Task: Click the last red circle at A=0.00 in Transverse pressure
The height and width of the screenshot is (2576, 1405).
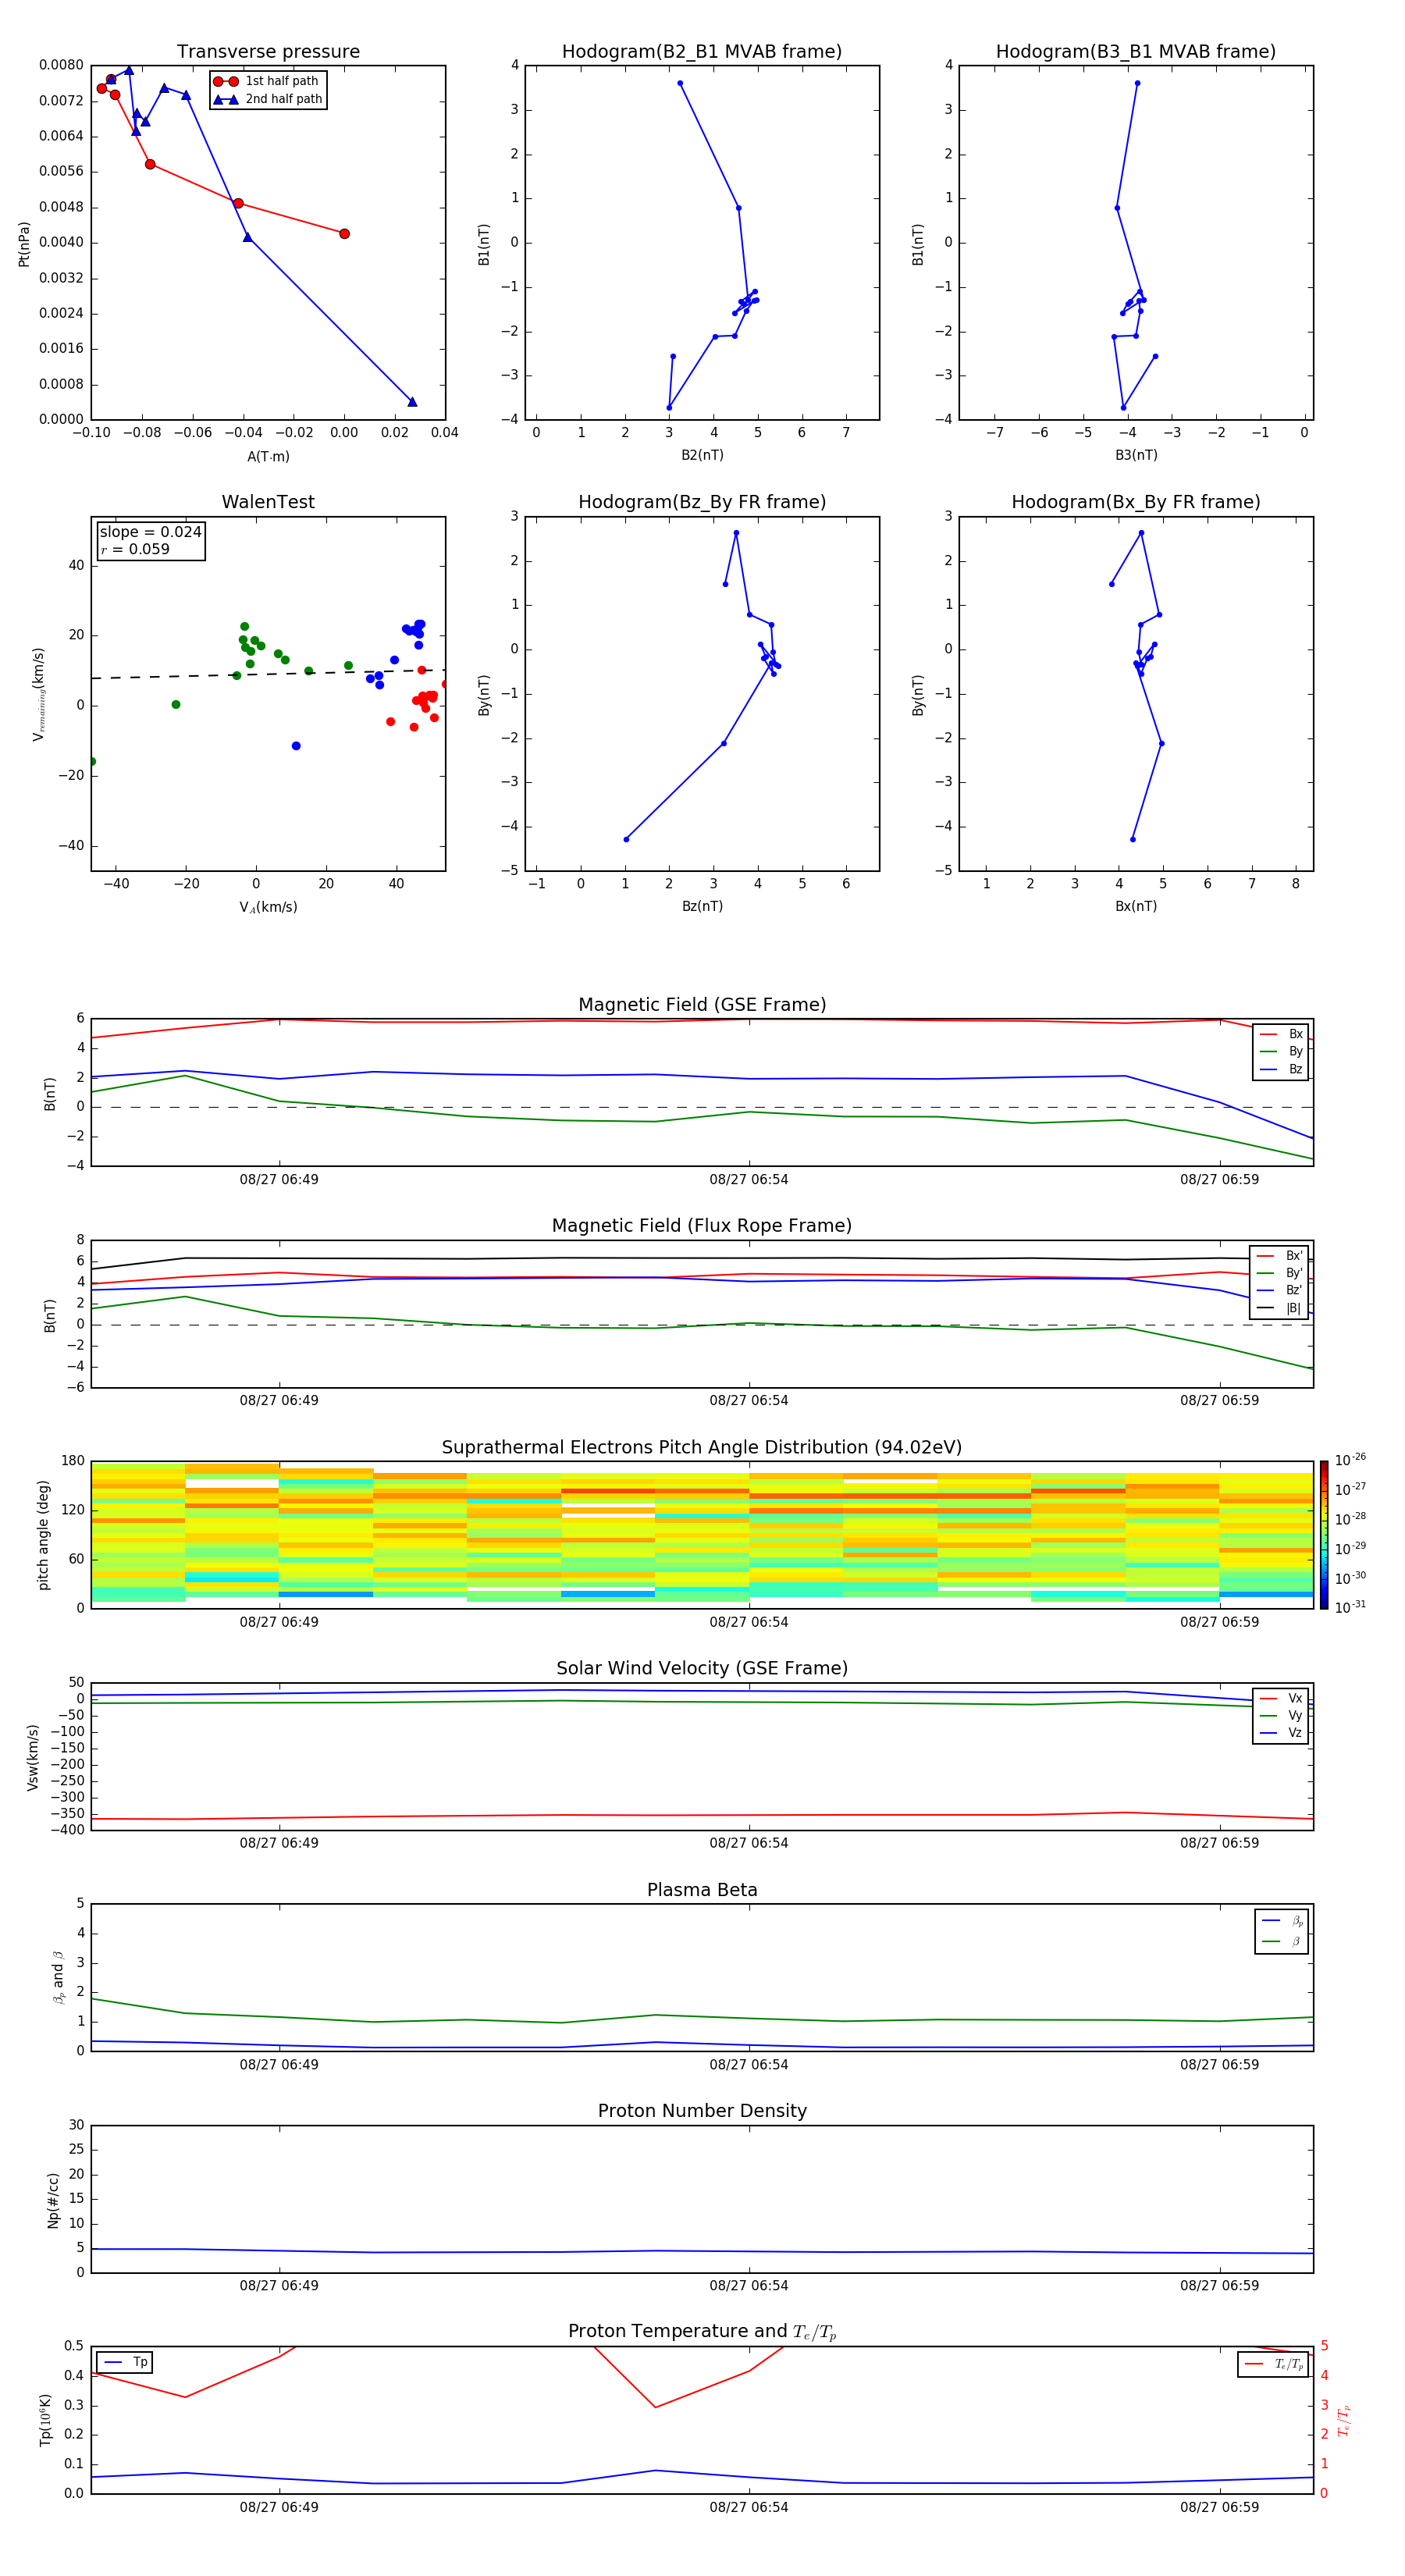Action: 344,234
